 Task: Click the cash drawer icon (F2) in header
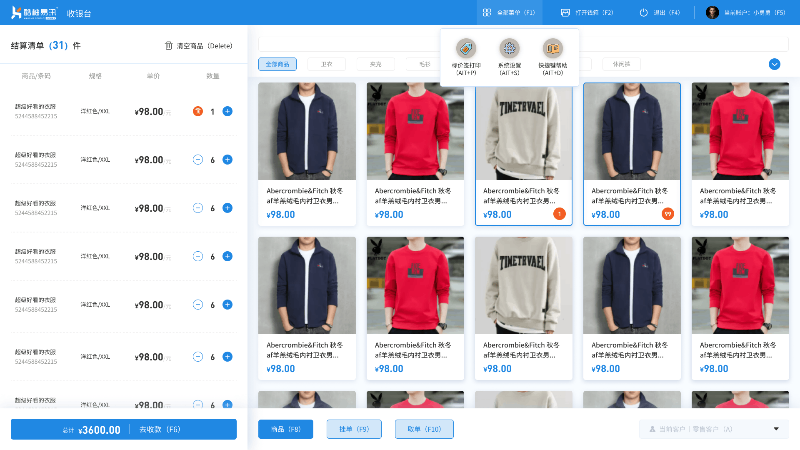point(565,13)
